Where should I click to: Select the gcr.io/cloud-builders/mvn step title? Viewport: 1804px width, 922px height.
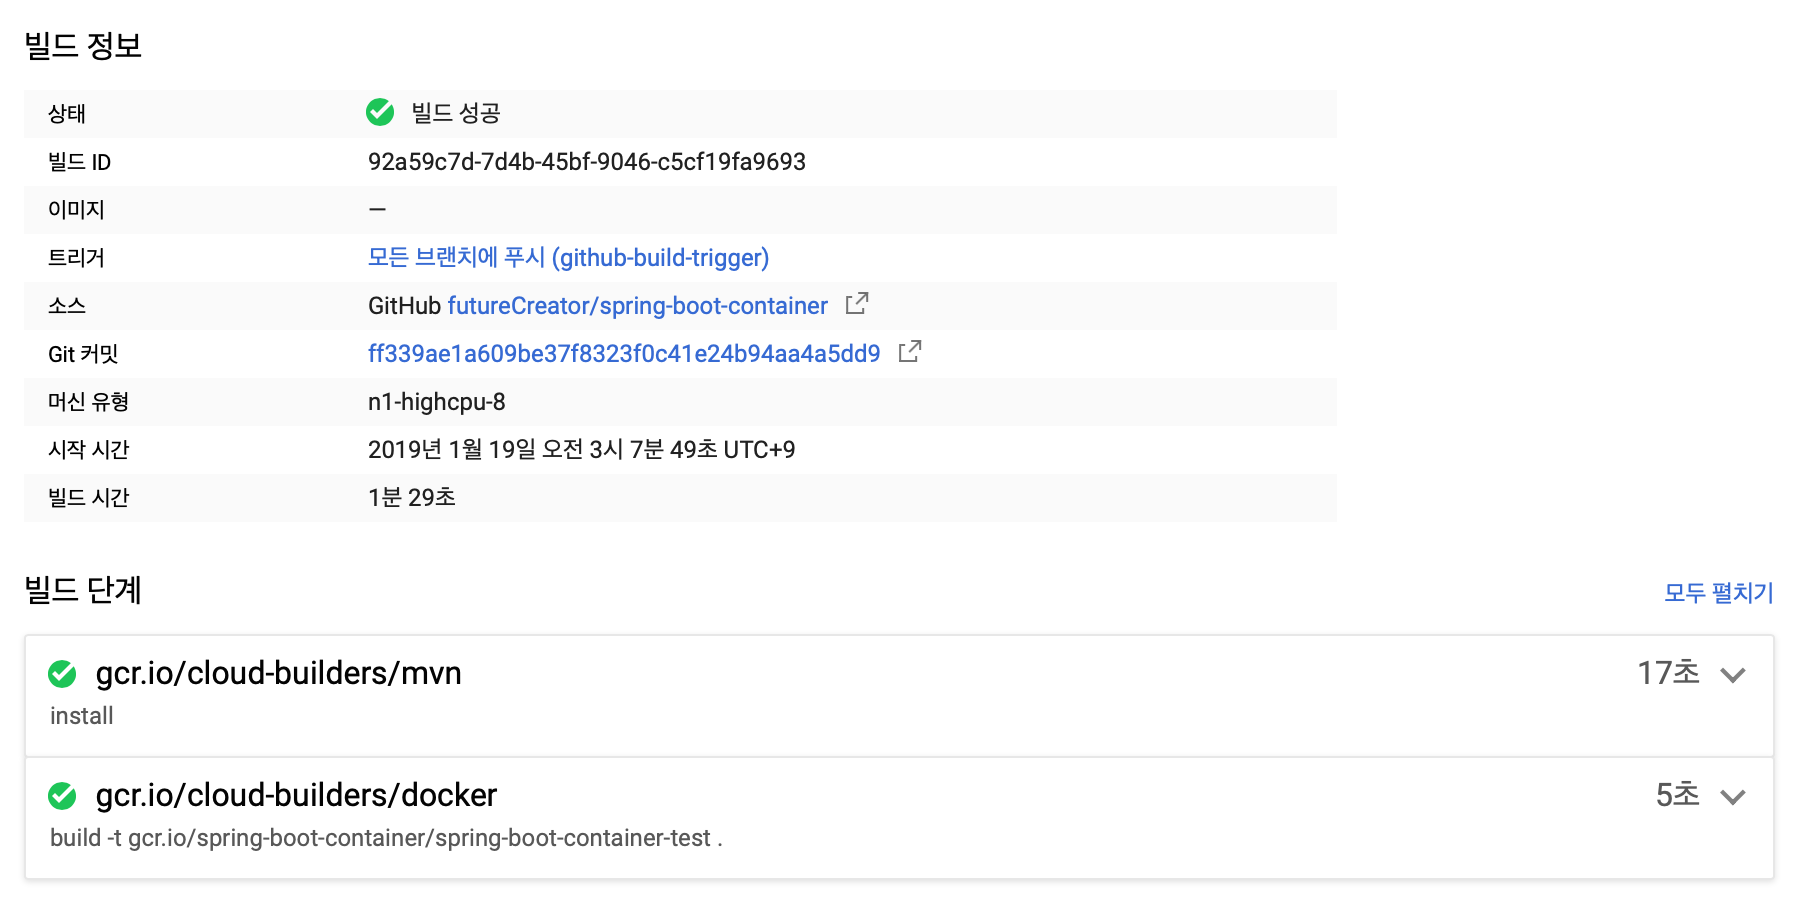[x=278, y=674]
